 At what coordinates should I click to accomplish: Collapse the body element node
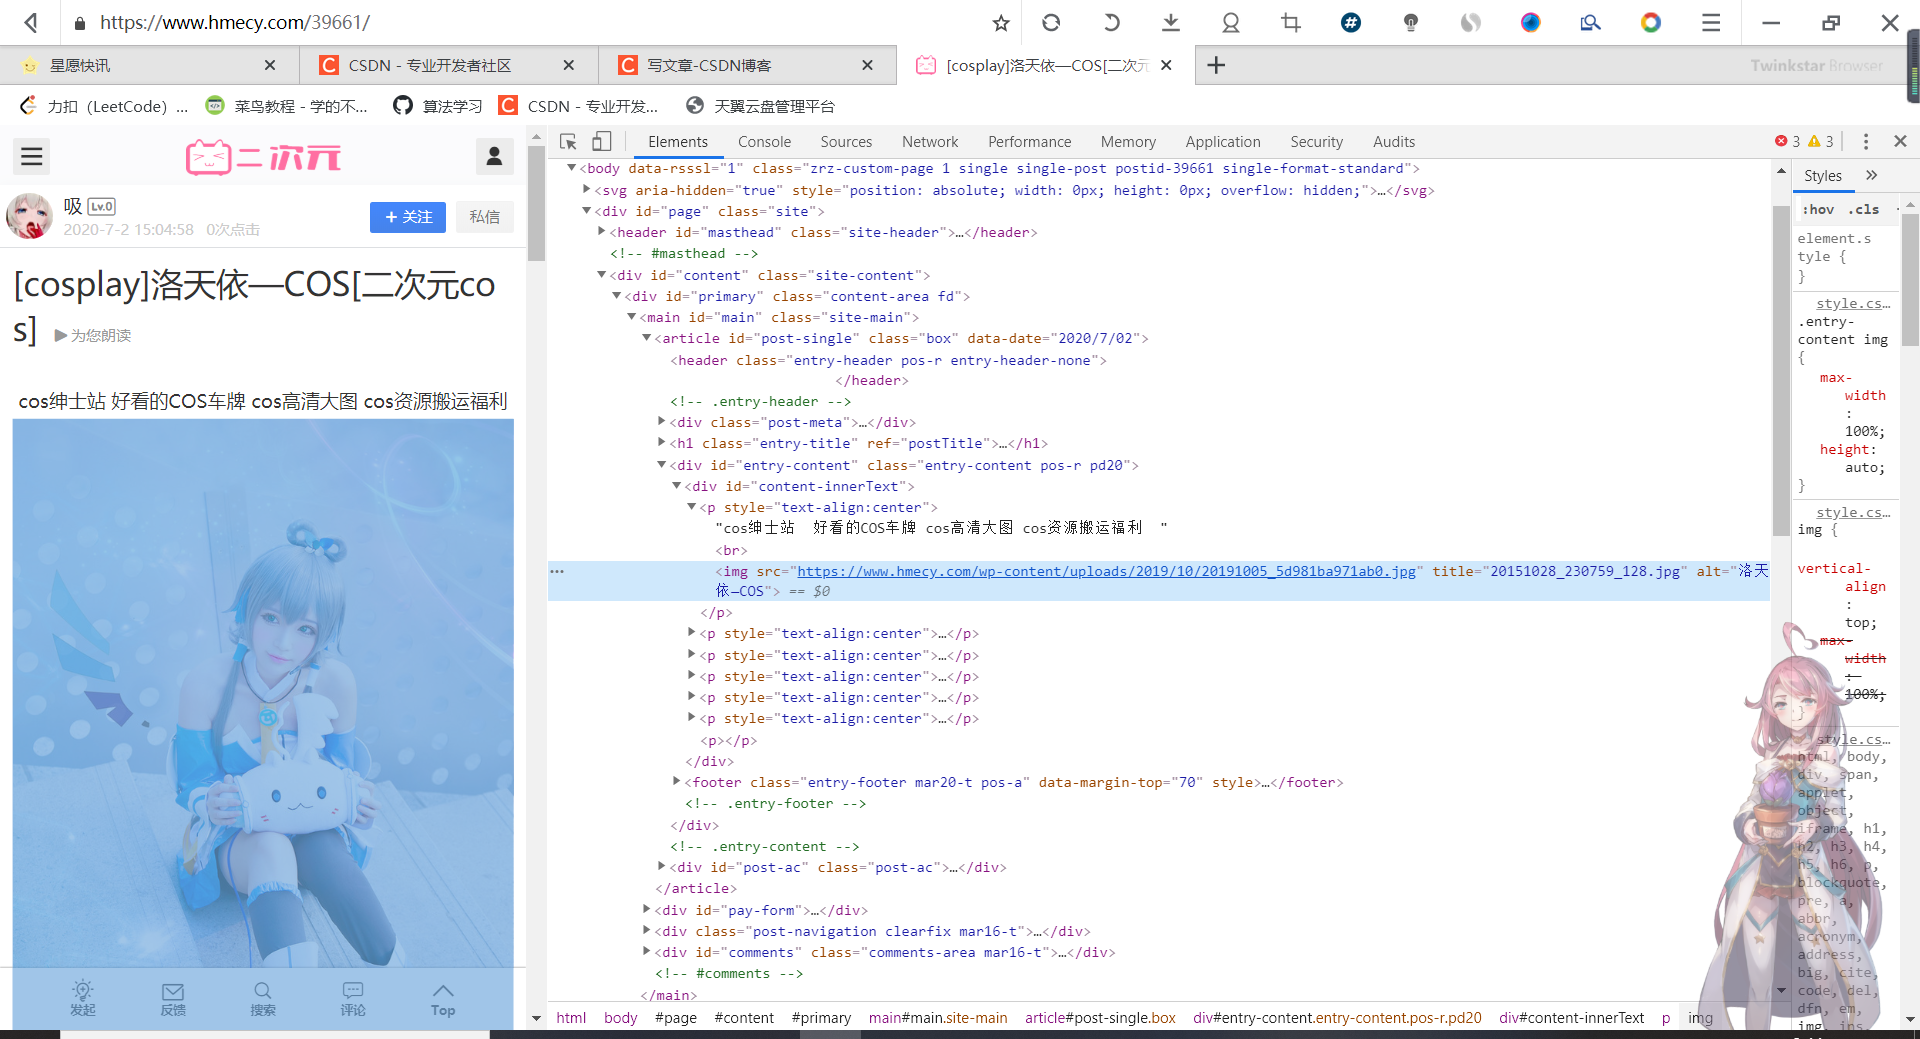point(572,168)
